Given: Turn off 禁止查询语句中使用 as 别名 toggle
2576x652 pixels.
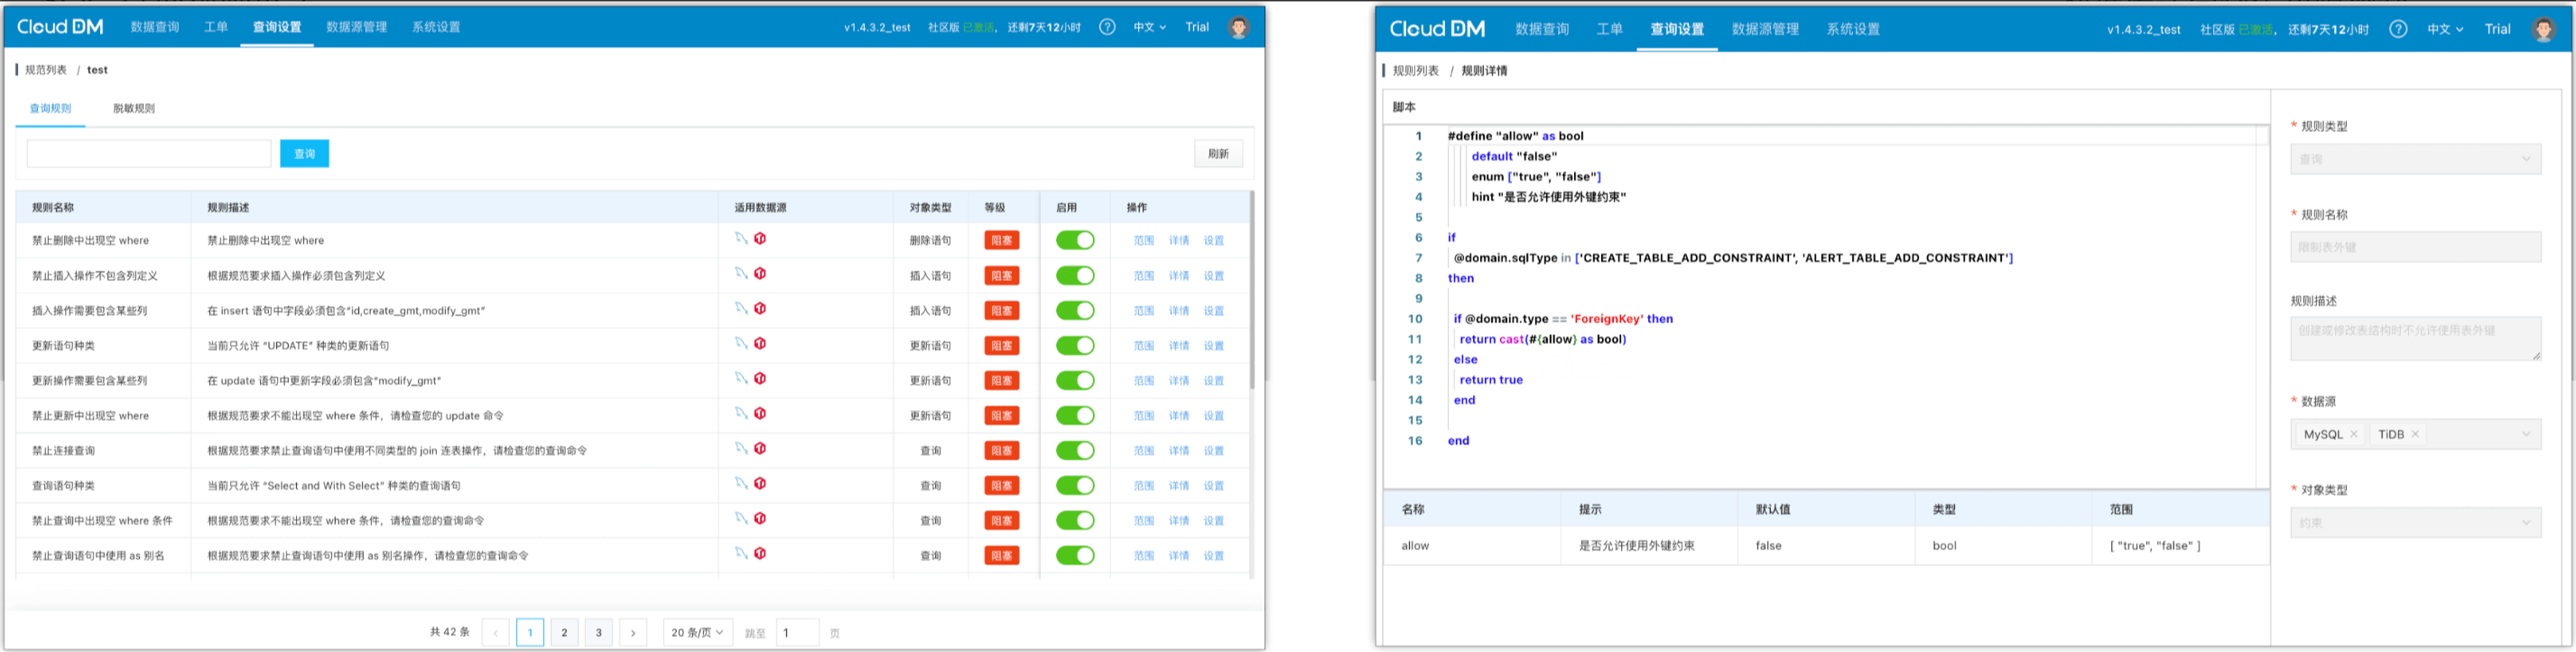Looking at the screenshot, I should click(x=1075, y=555).
